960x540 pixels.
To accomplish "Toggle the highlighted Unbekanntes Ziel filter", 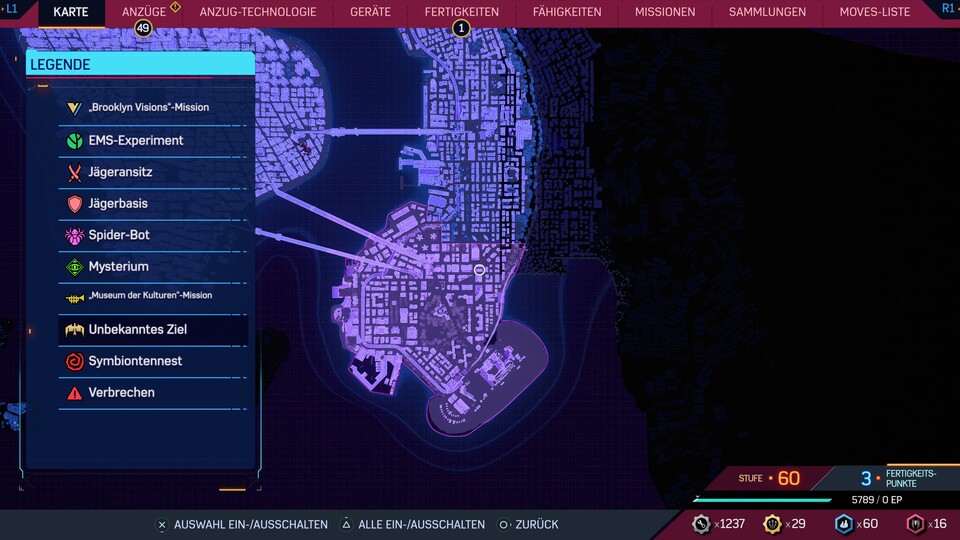I will [153, 330].
